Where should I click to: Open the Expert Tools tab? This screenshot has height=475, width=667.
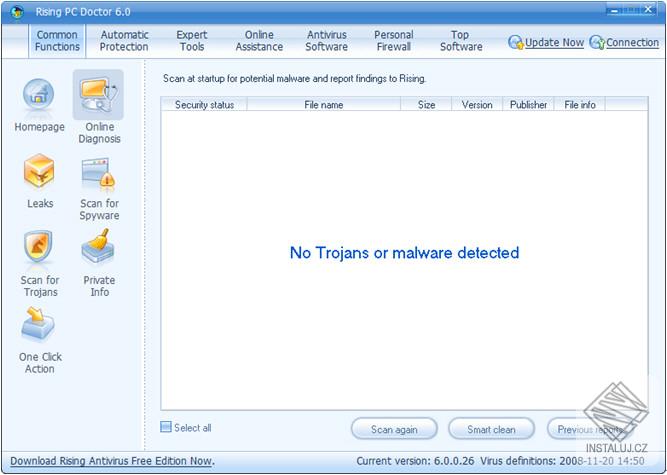(x=192, y=41)
